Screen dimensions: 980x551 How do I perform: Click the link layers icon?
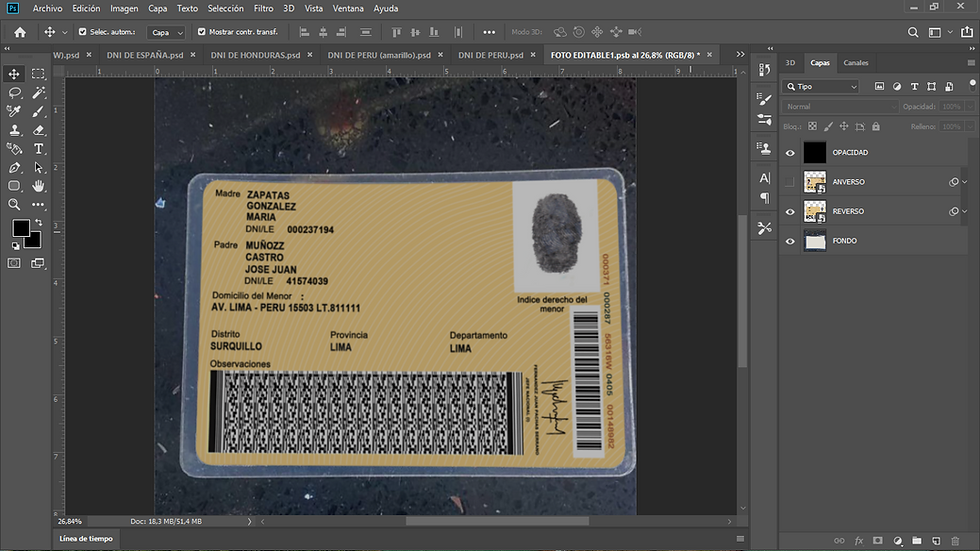[x=839, y=540]
